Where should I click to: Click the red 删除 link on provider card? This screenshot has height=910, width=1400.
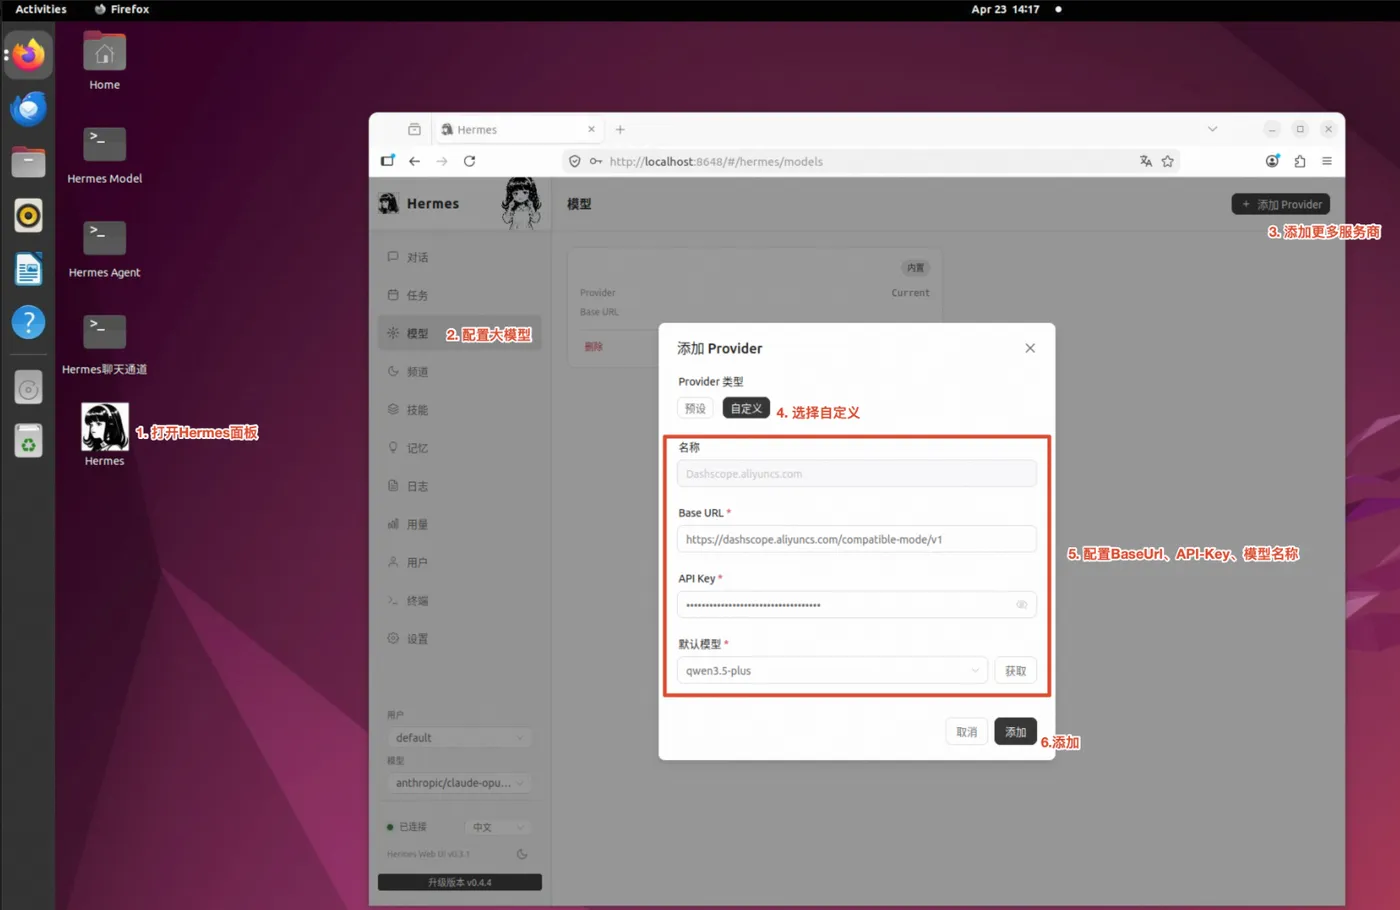click(x=594, y=346)
